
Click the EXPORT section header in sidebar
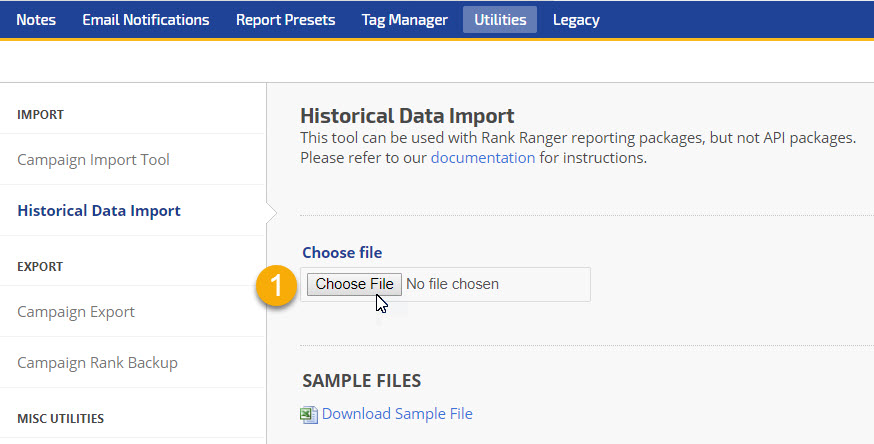point(40,266)
